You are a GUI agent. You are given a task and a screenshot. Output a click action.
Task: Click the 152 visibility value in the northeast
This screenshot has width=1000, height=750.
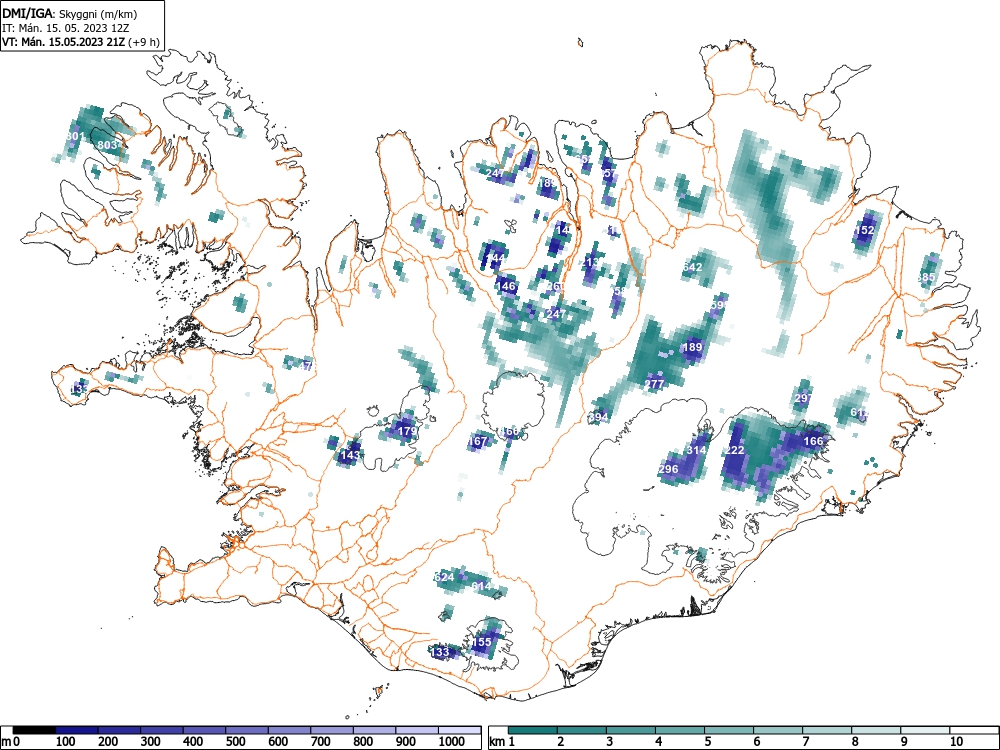(x=864, y=231)
